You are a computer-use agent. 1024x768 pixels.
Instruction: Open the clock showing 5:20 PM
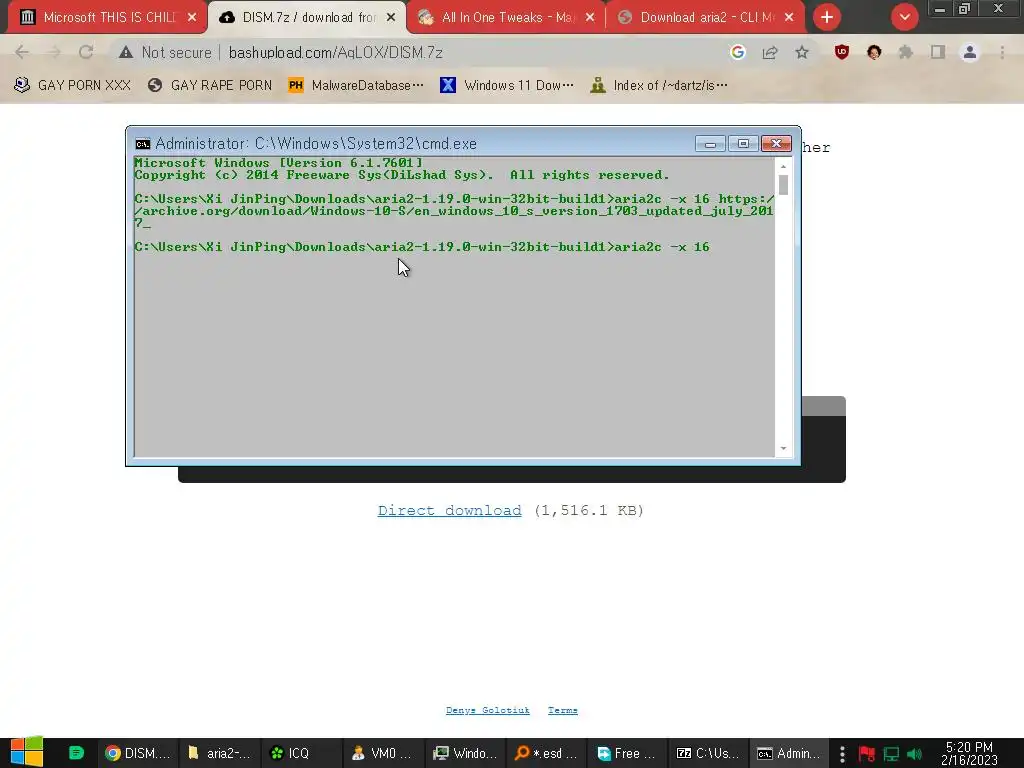click(969, 753)
